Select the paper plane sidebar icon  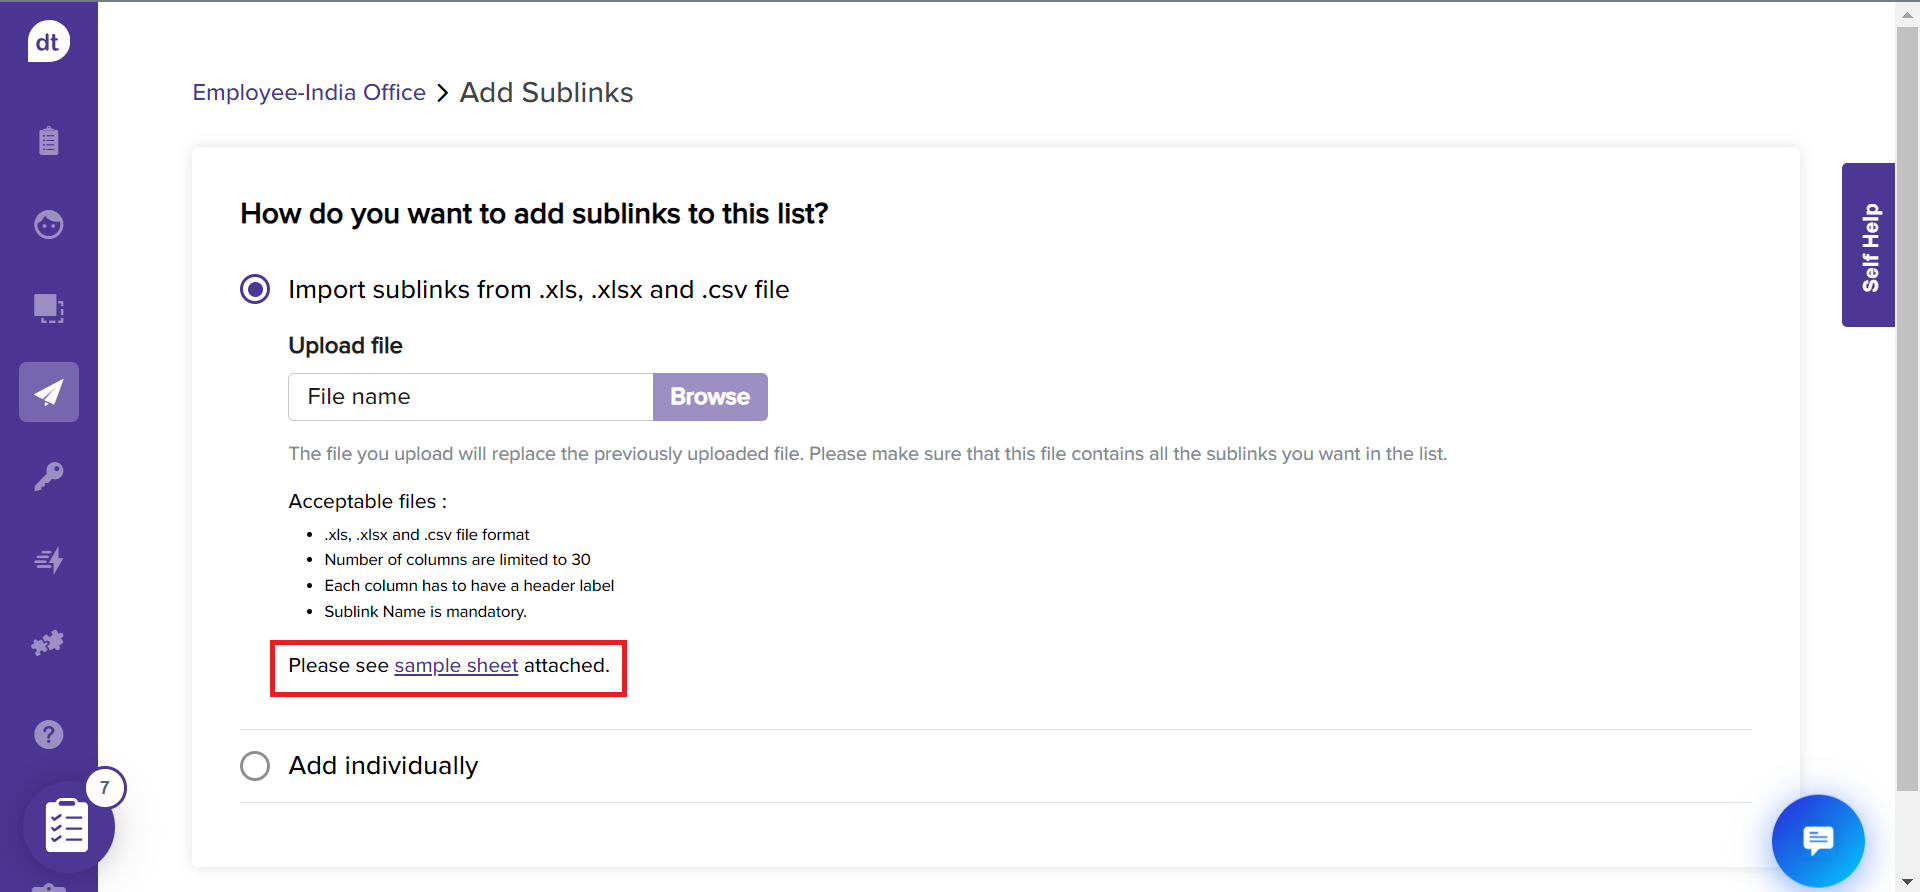(48, 392)
